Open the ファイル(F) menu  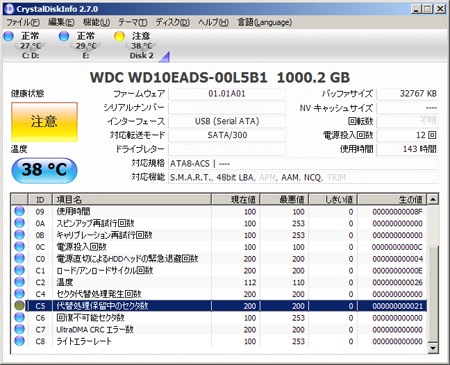pos(23,22)
